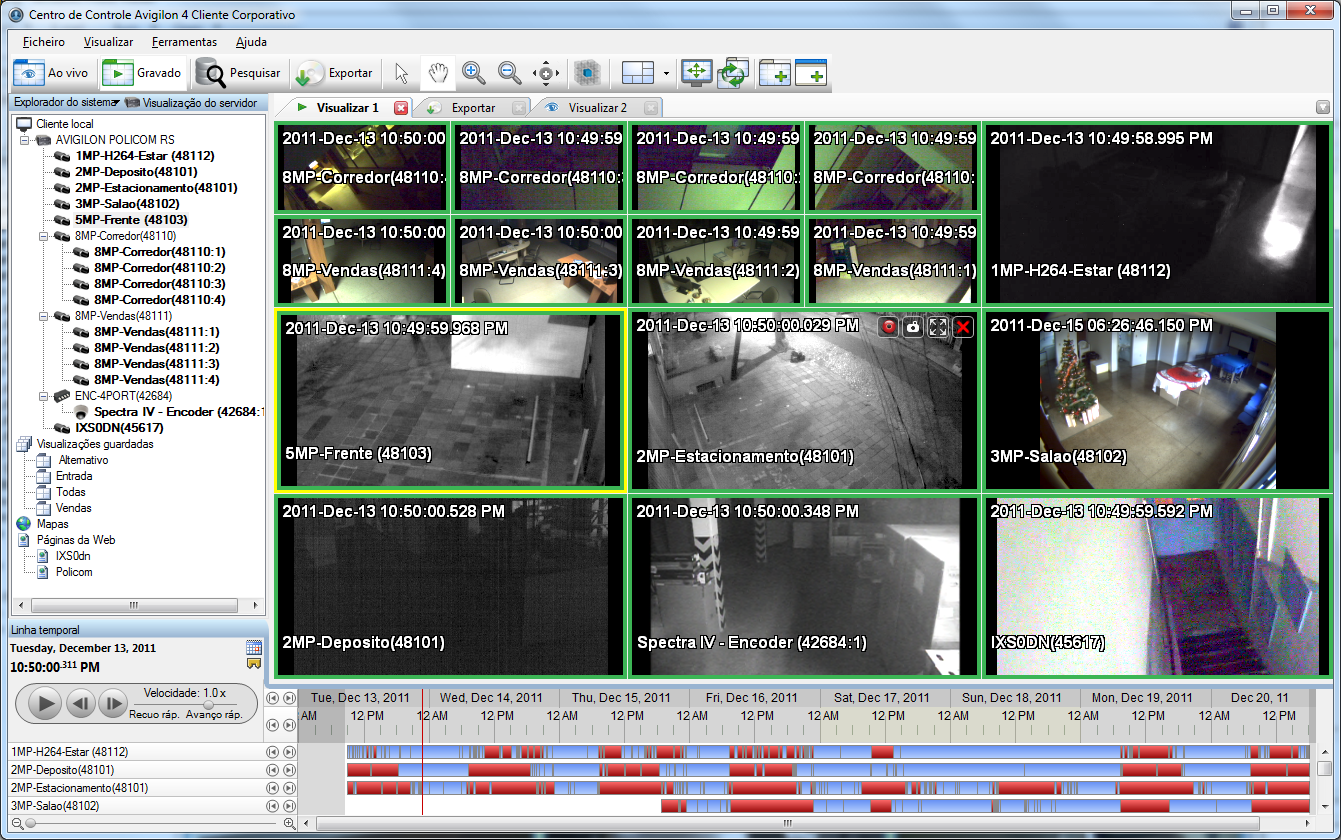Toggle Gravado recorded mode
This screenshot has height=840, width=1341.
tap(143, 73)
